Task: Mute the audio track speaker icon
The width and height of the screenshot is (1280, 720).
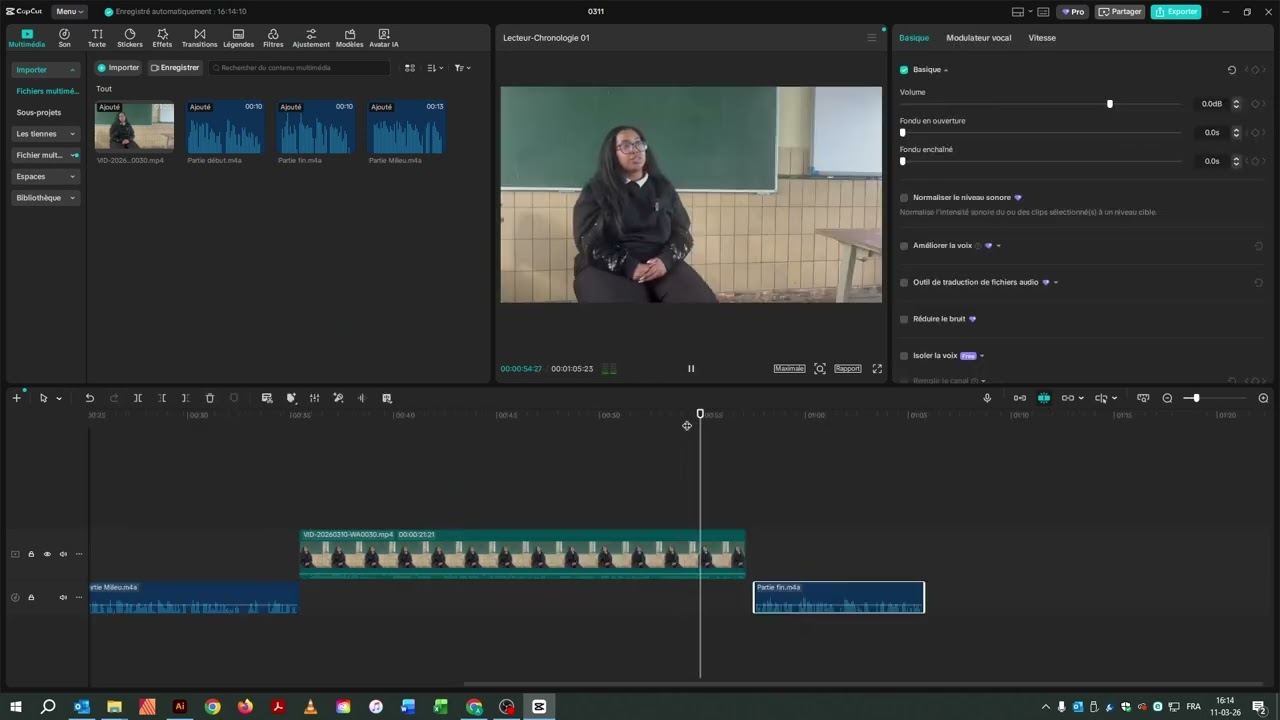Action: (63, 597)
